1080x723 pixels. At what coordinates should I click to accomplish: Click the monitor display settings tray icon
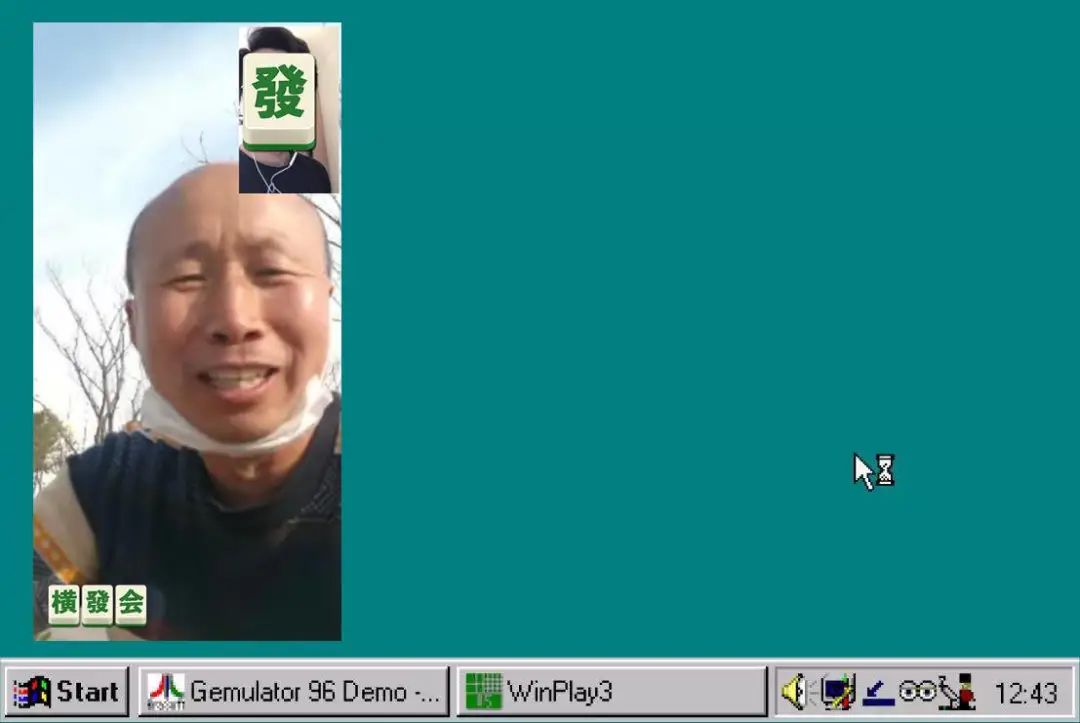[x=838, y=691]
